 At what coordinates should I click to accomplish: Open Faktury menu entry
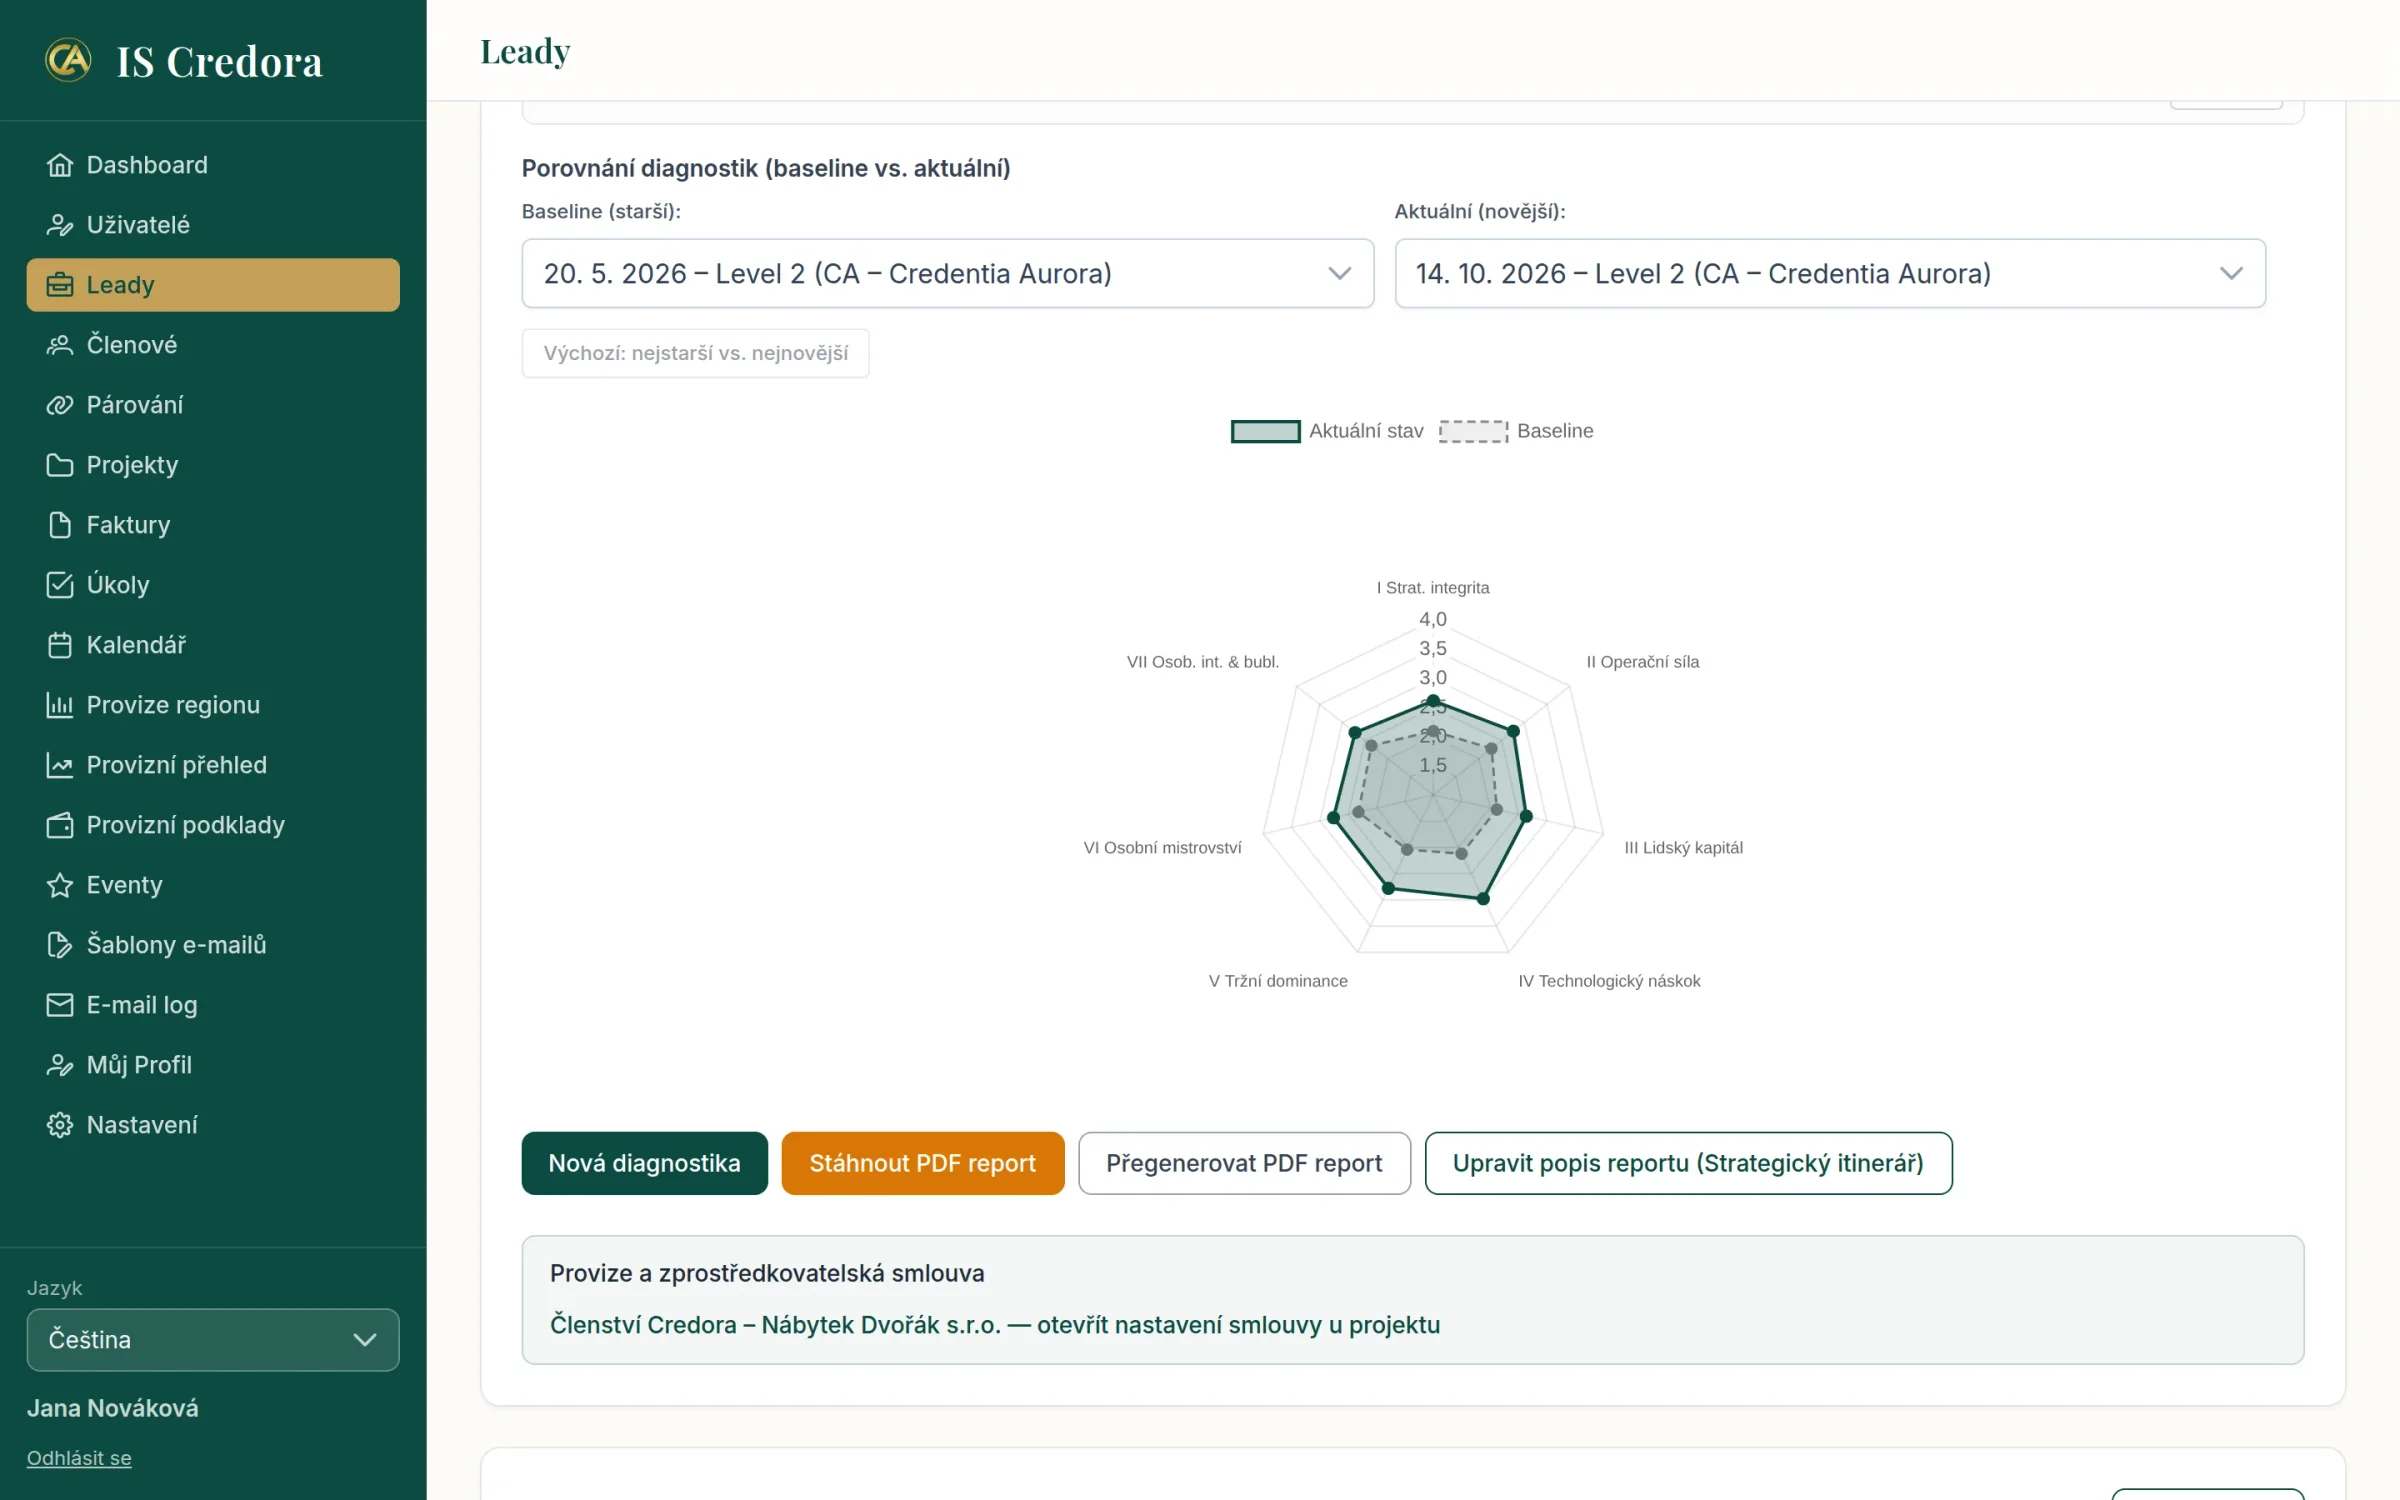tap(213, 525)
